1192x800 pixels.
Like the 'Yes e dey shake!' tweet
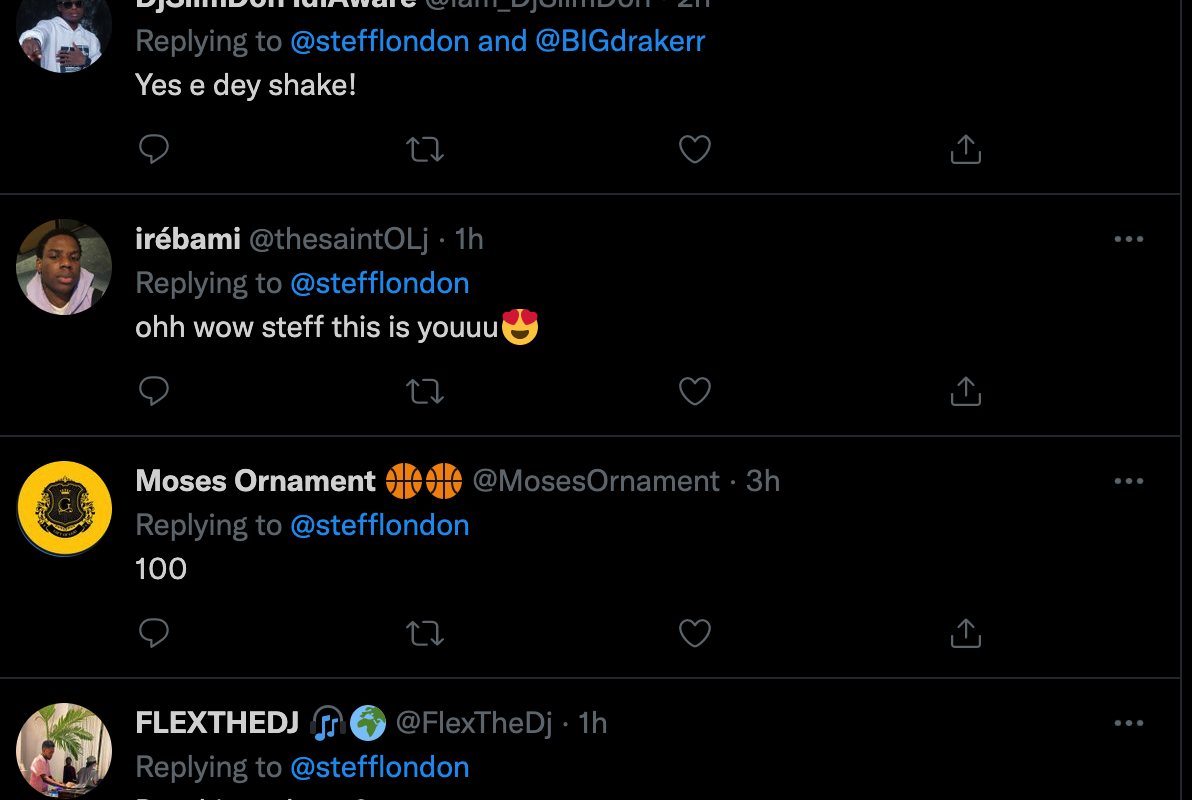coord(694,149)
